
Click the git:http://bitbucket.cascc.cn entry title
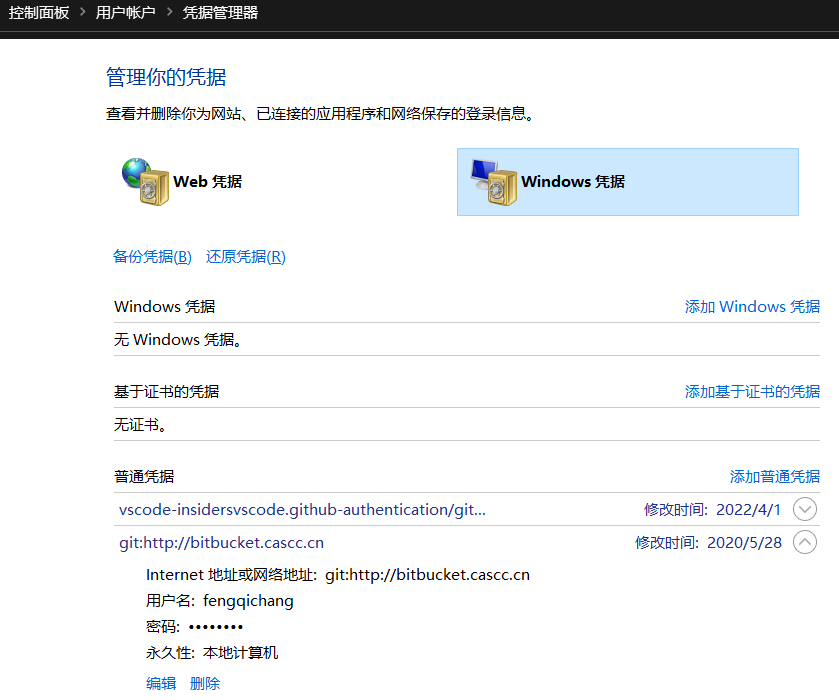(221, 544)
